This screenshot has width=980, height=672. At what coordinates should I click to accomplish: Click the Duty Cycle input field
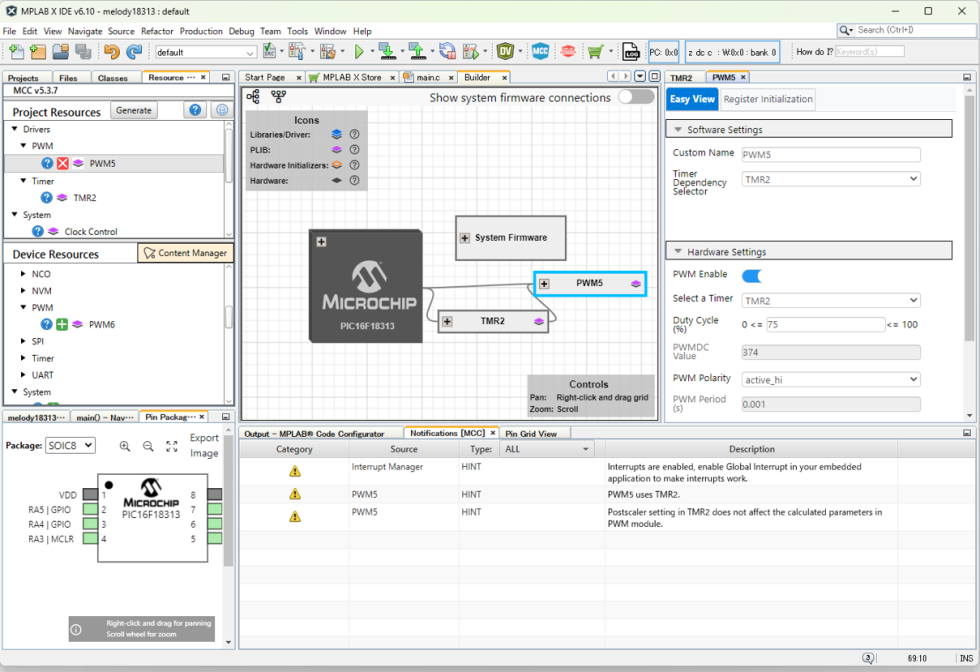pos(812,324)
